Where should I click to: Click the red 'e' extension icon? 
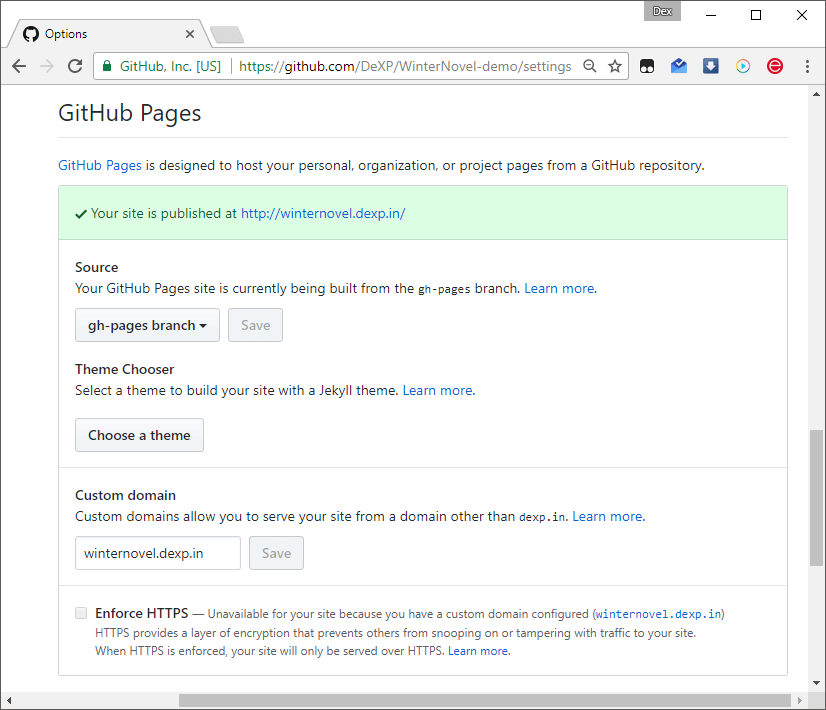(x=774, y=65)
